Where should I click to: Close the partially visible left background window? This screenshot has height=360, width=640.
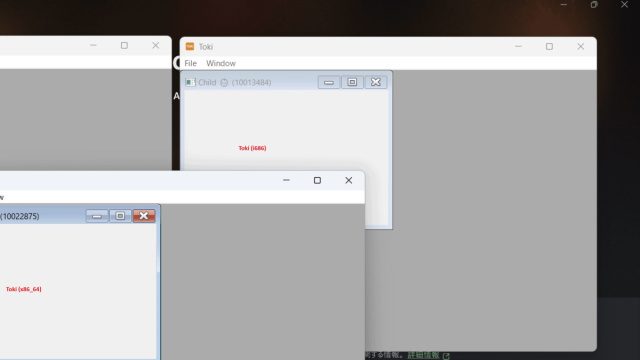pyautogui.click(x=156, y=45)
